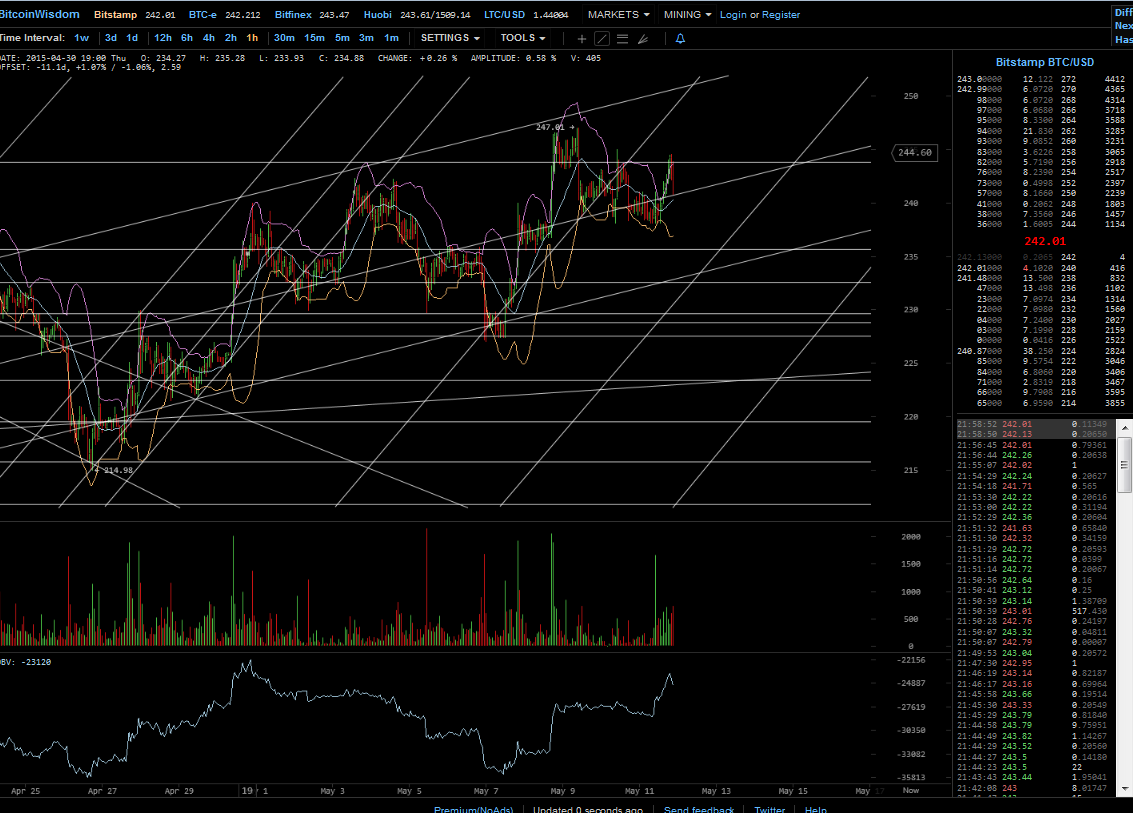Switch time interval to 4h

pyautogui.click(x=209, y=38)
